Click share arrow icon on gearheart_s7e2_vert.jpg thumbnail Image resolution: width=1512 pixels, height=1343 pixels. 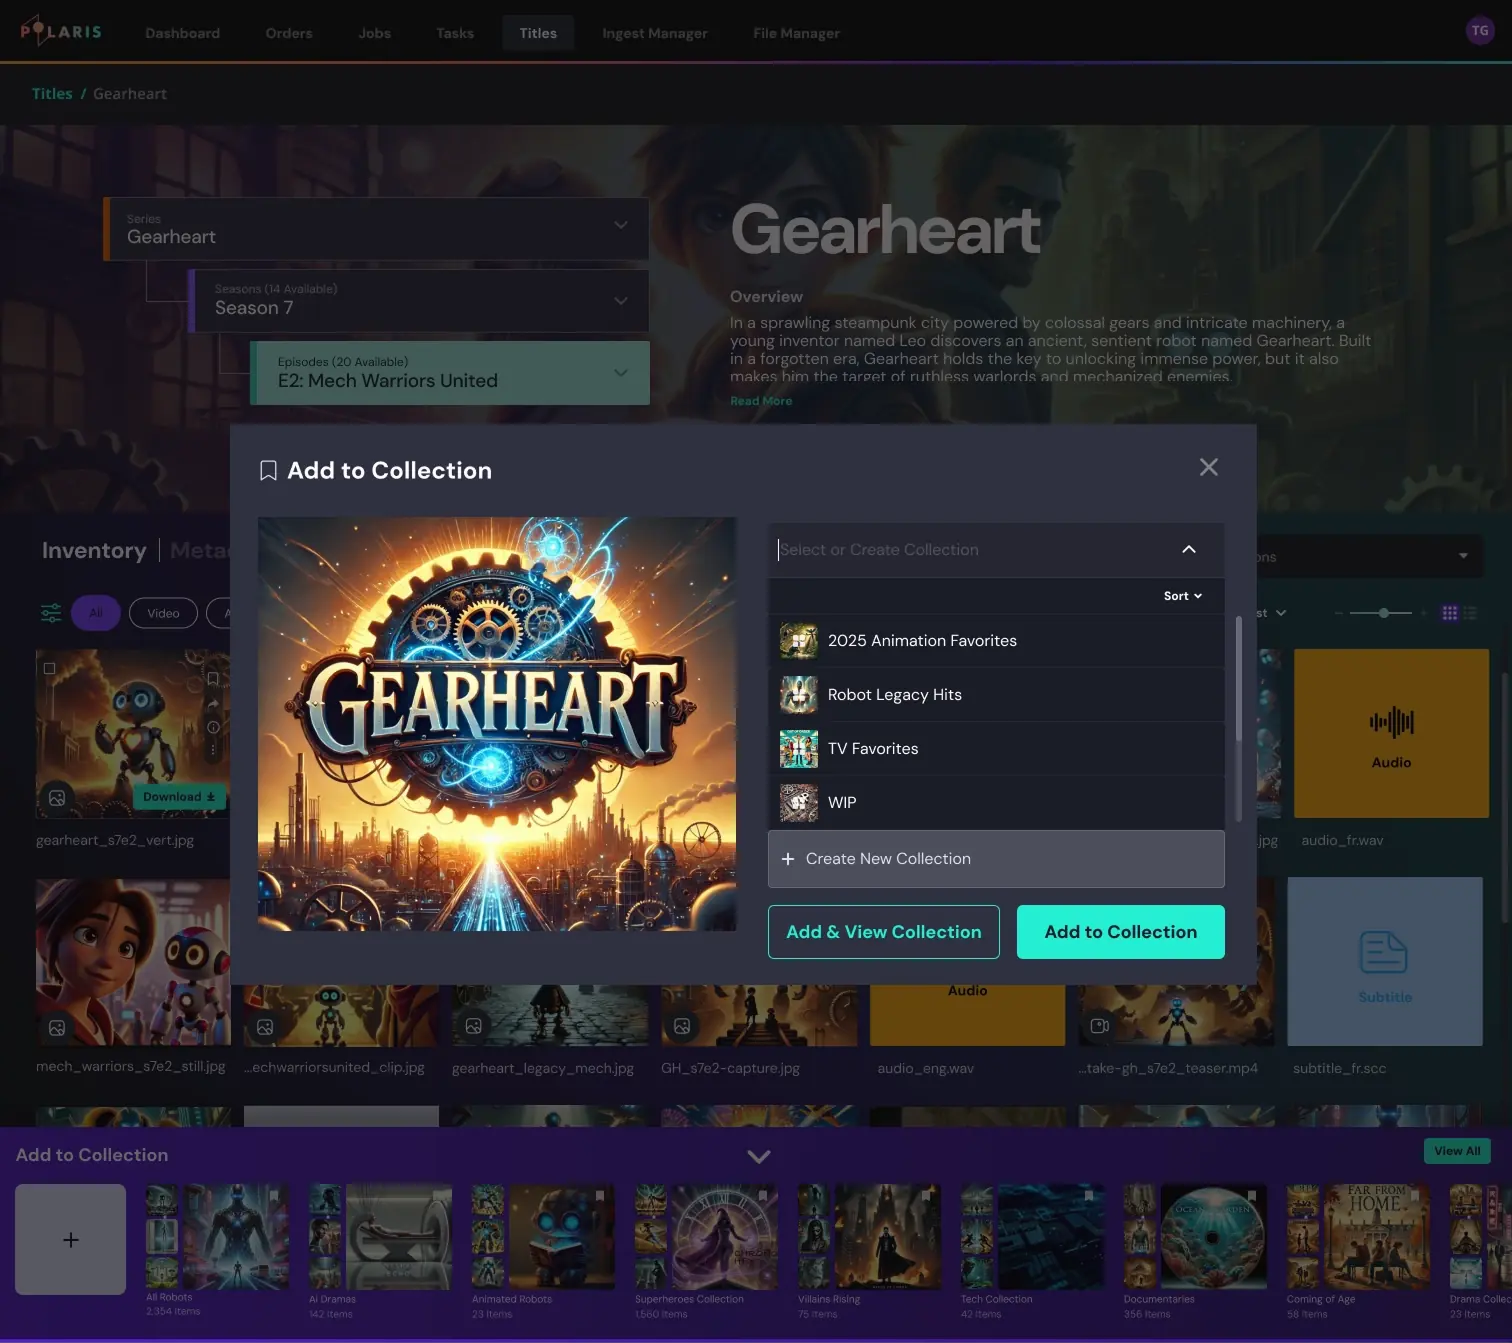click(x=213, y=703)
